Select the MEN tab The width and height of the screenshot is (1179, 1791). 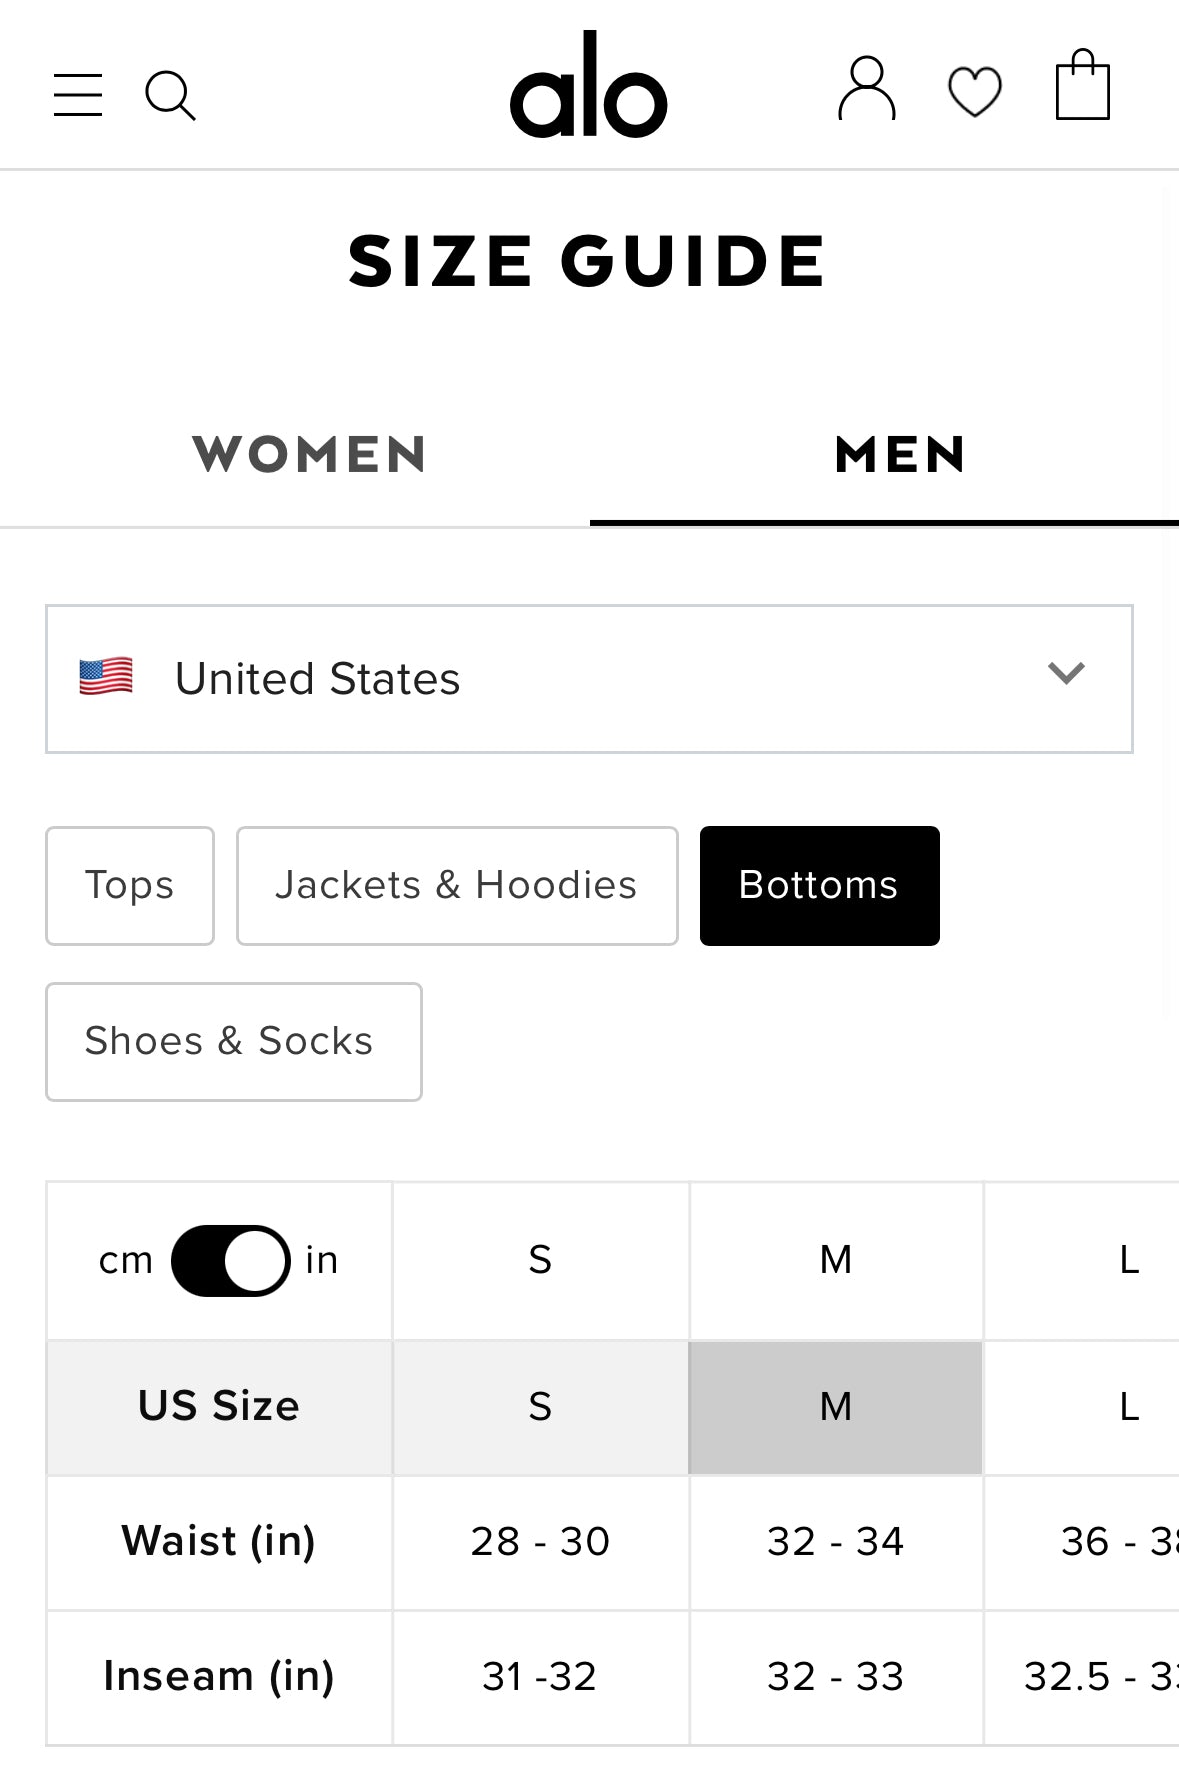click(x=900, y=455)
